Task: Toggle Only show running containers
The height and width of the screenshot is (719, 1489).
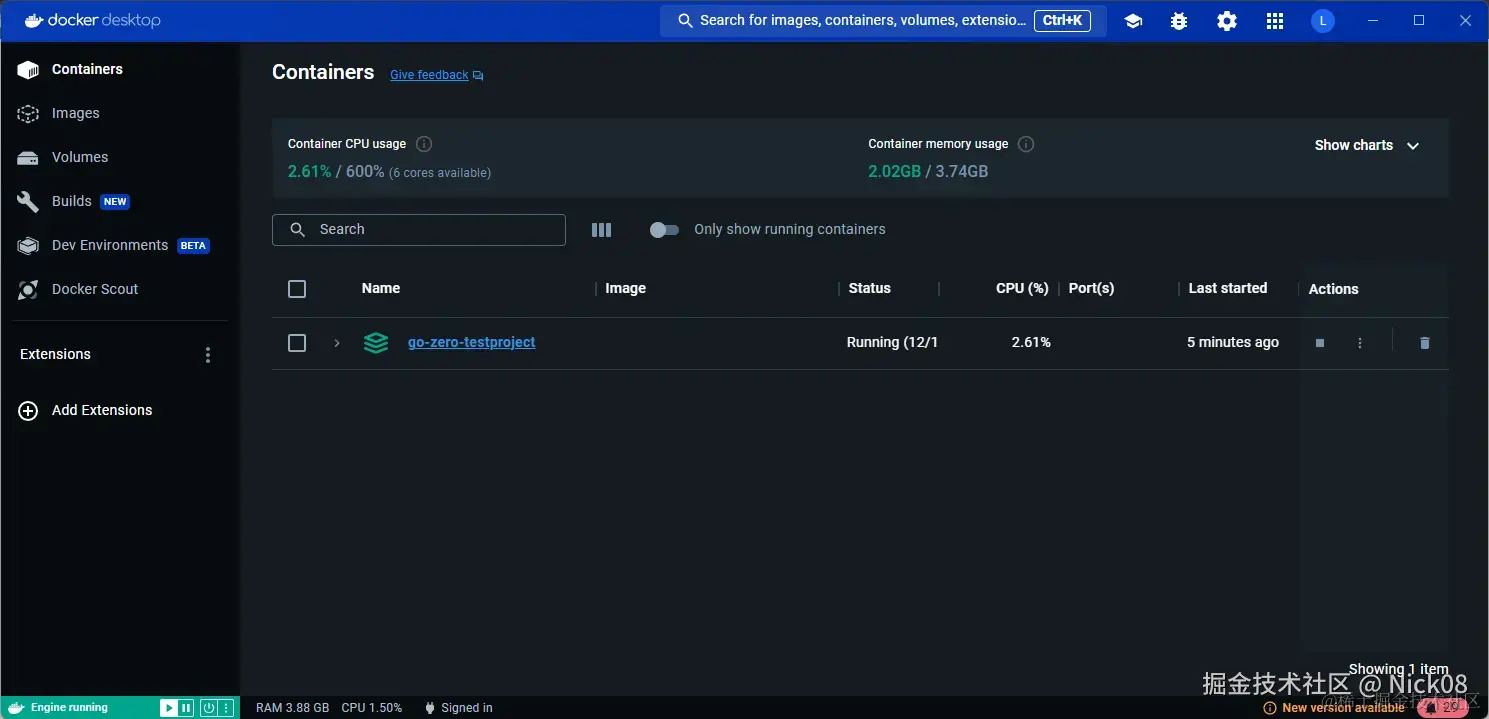Action: (x=663, y=230)
